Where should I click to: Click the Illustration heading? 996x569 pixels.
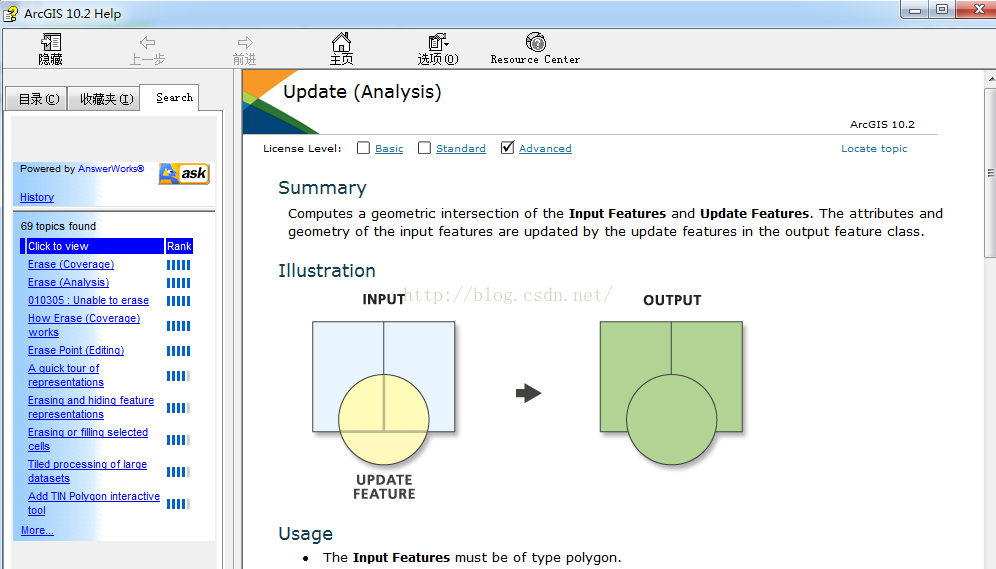326,271
